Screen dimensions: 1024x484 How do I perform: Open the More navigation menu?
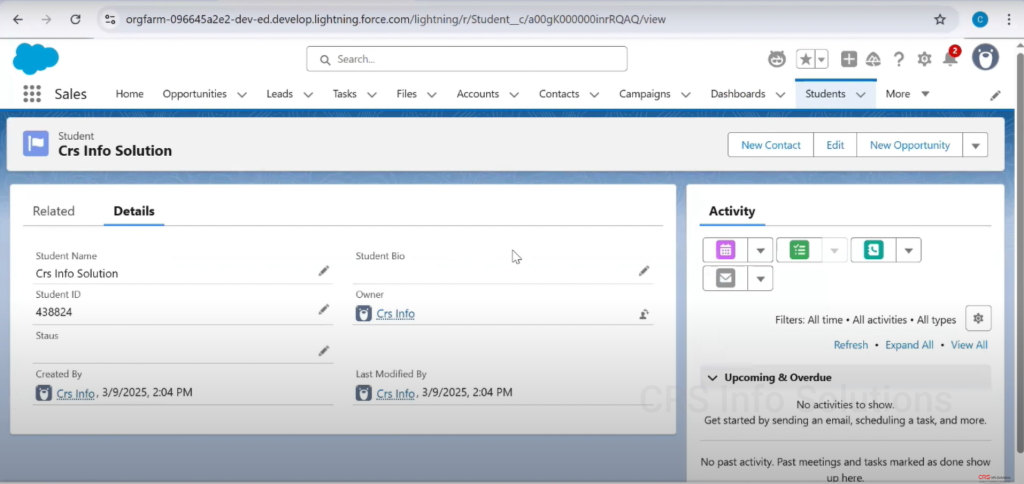908,94
